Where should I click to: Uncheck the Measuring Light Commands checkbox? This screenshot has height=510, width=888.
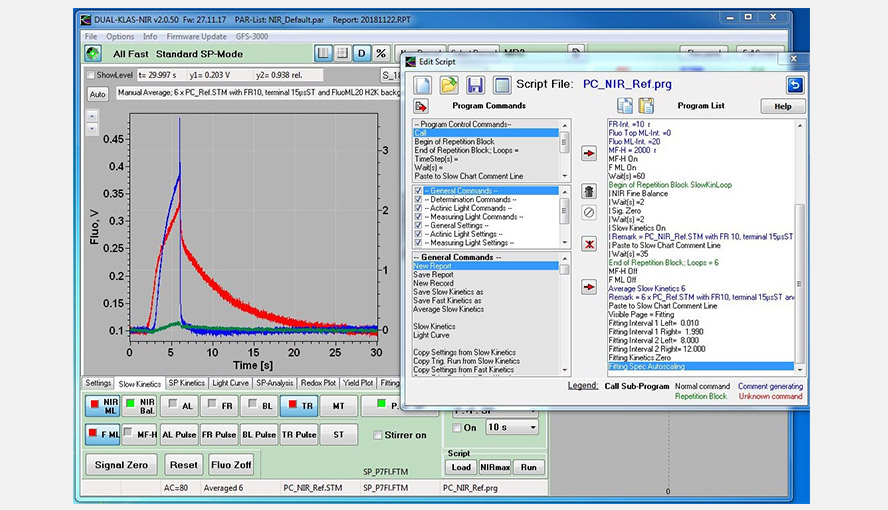[419, 216]
